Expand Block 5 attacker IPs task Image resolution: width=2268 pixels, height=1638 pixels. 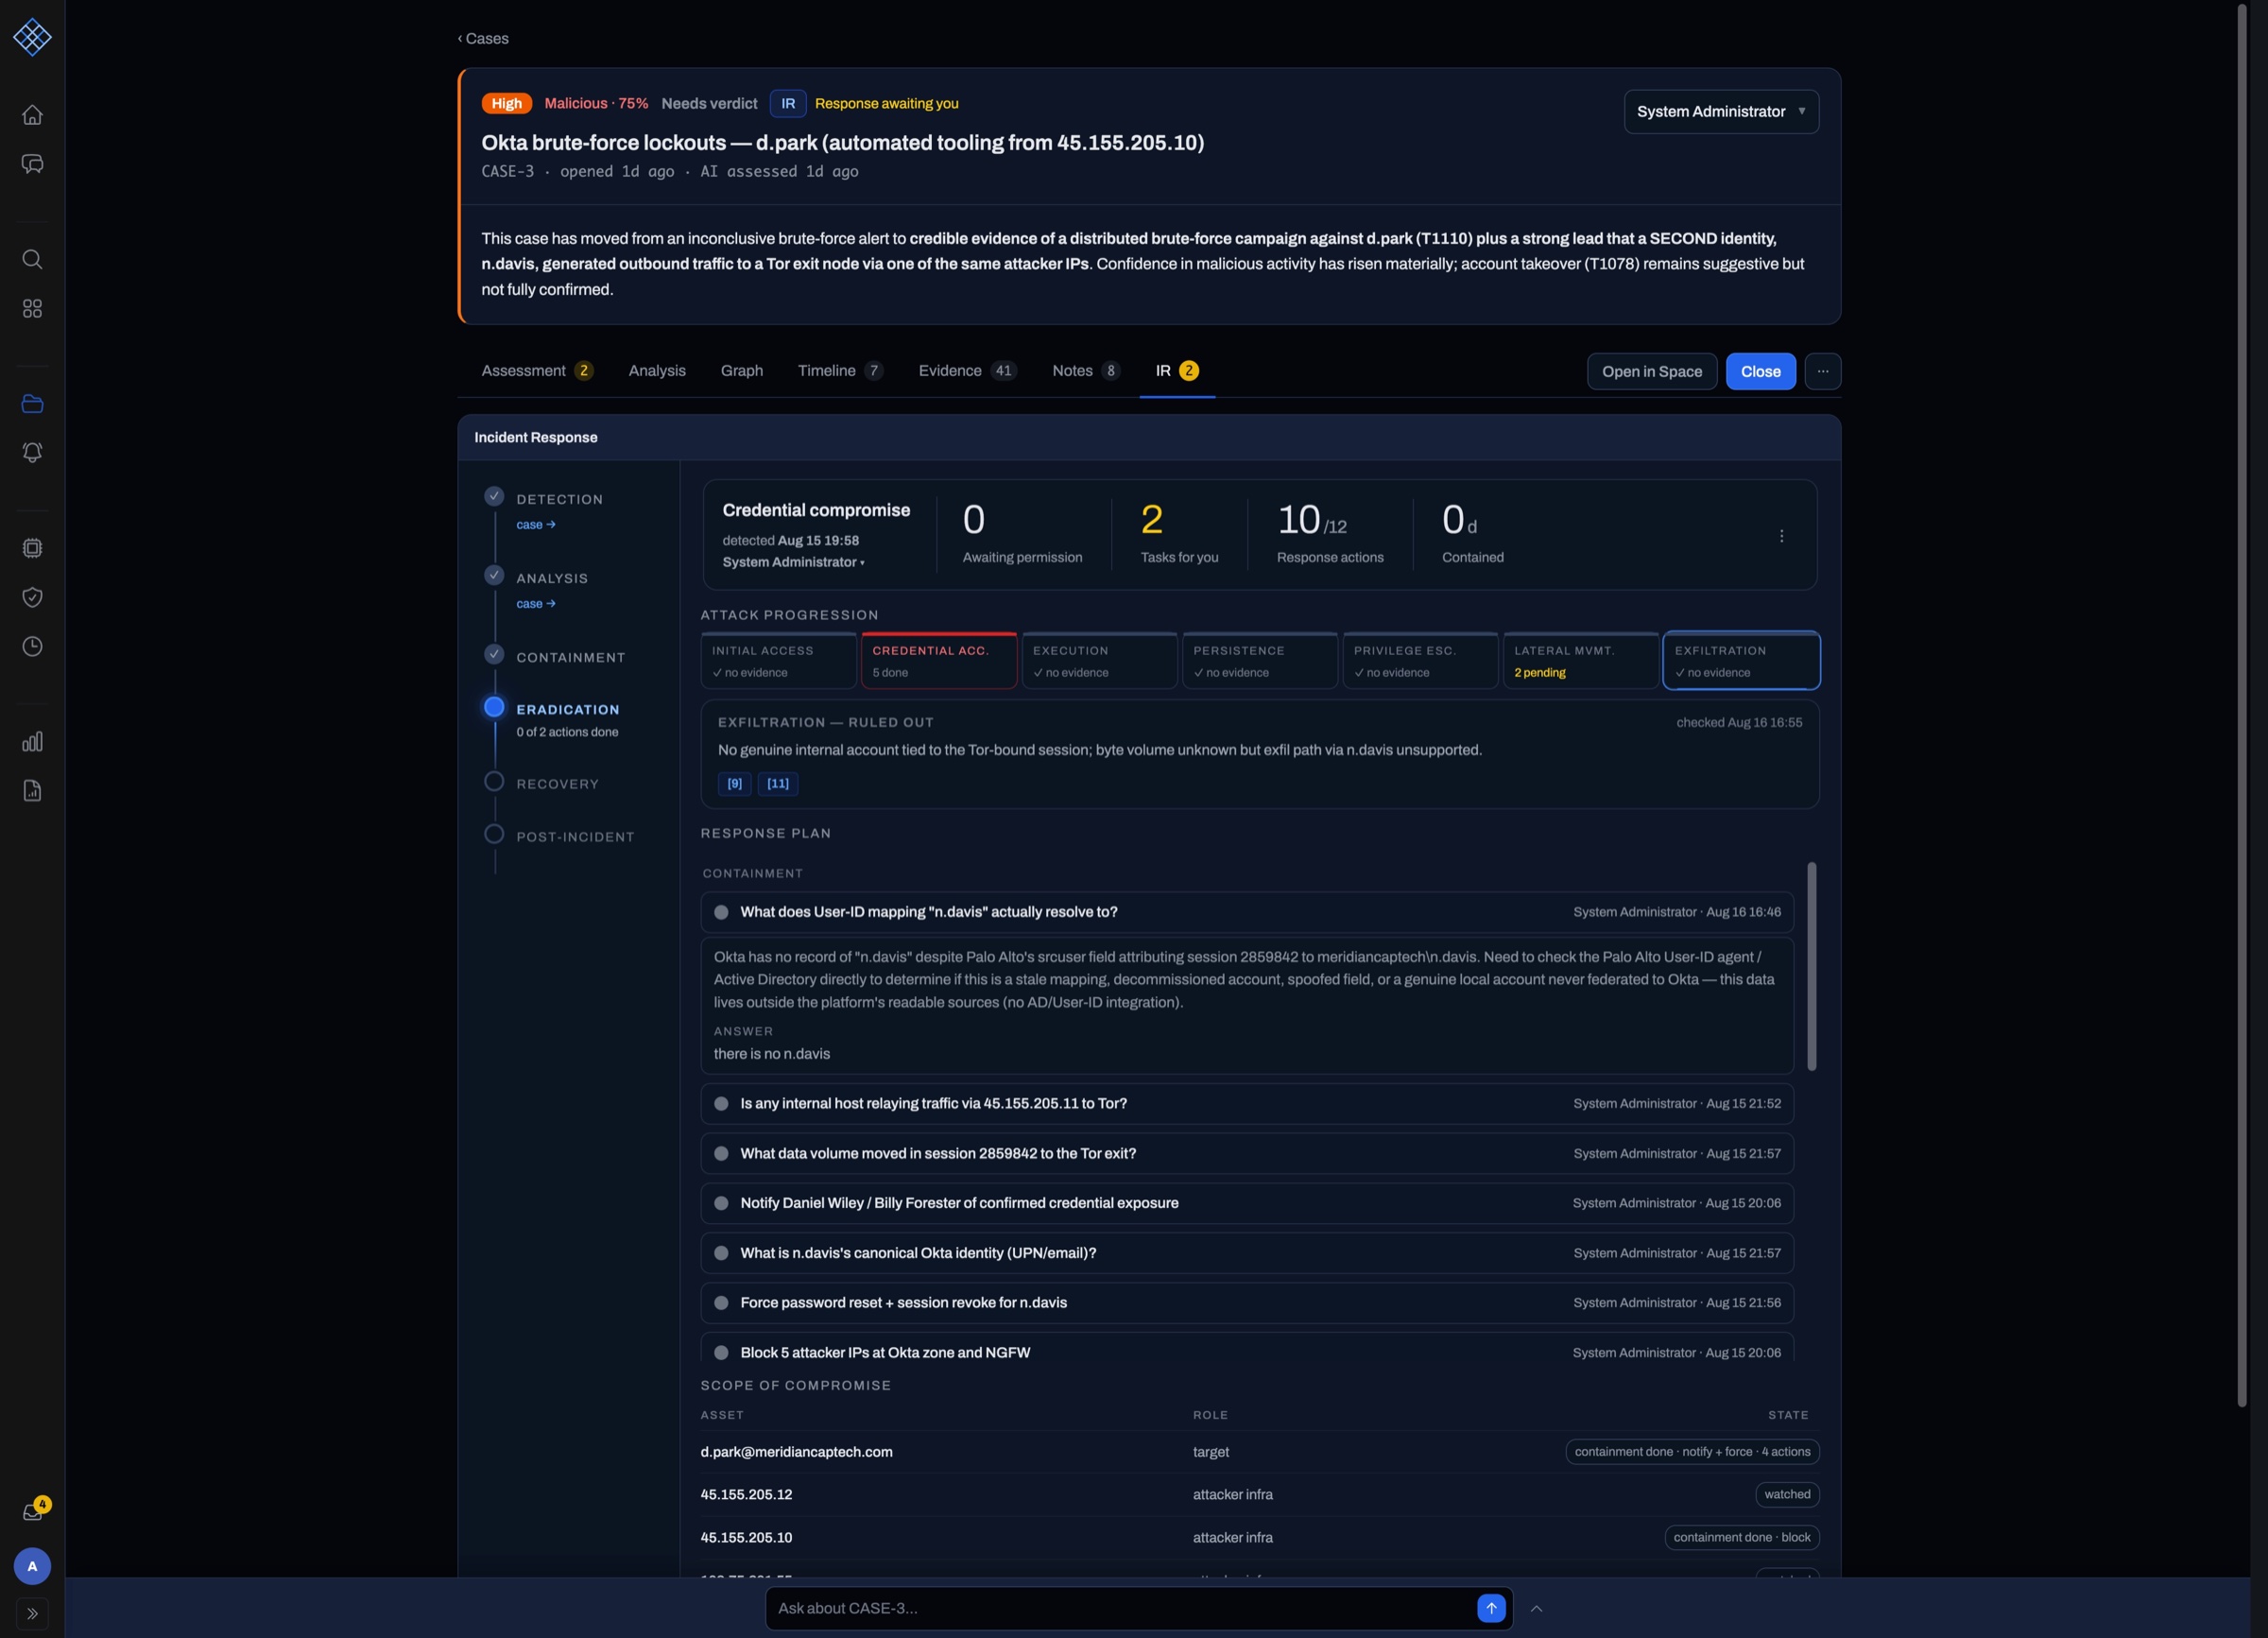click(x=1247, y=1348)
